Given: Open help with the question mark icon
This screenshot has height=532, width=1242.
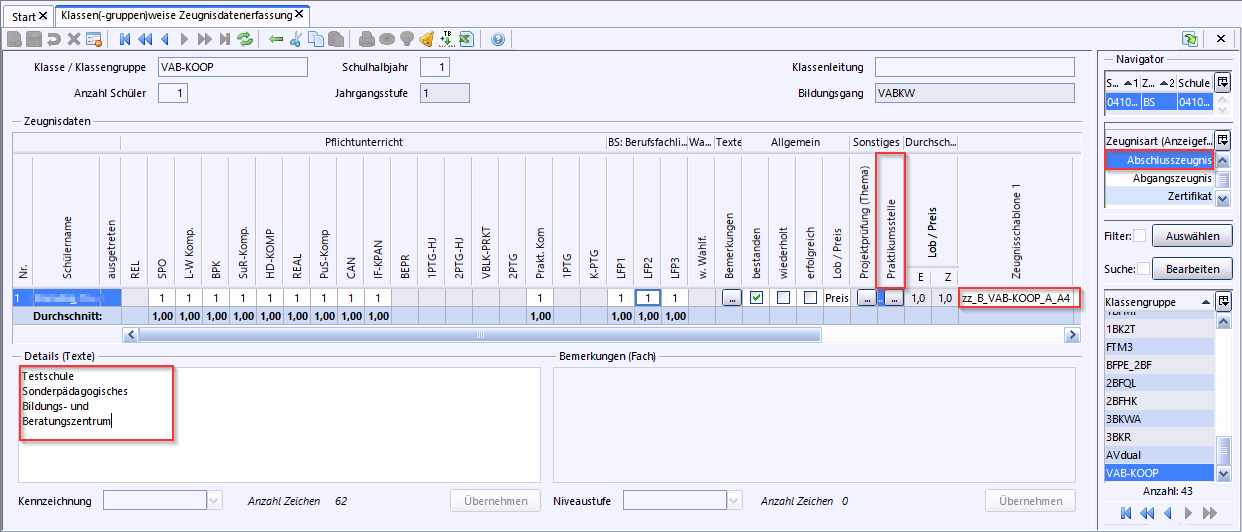Looking at the screenshot, I should point(498,39).
